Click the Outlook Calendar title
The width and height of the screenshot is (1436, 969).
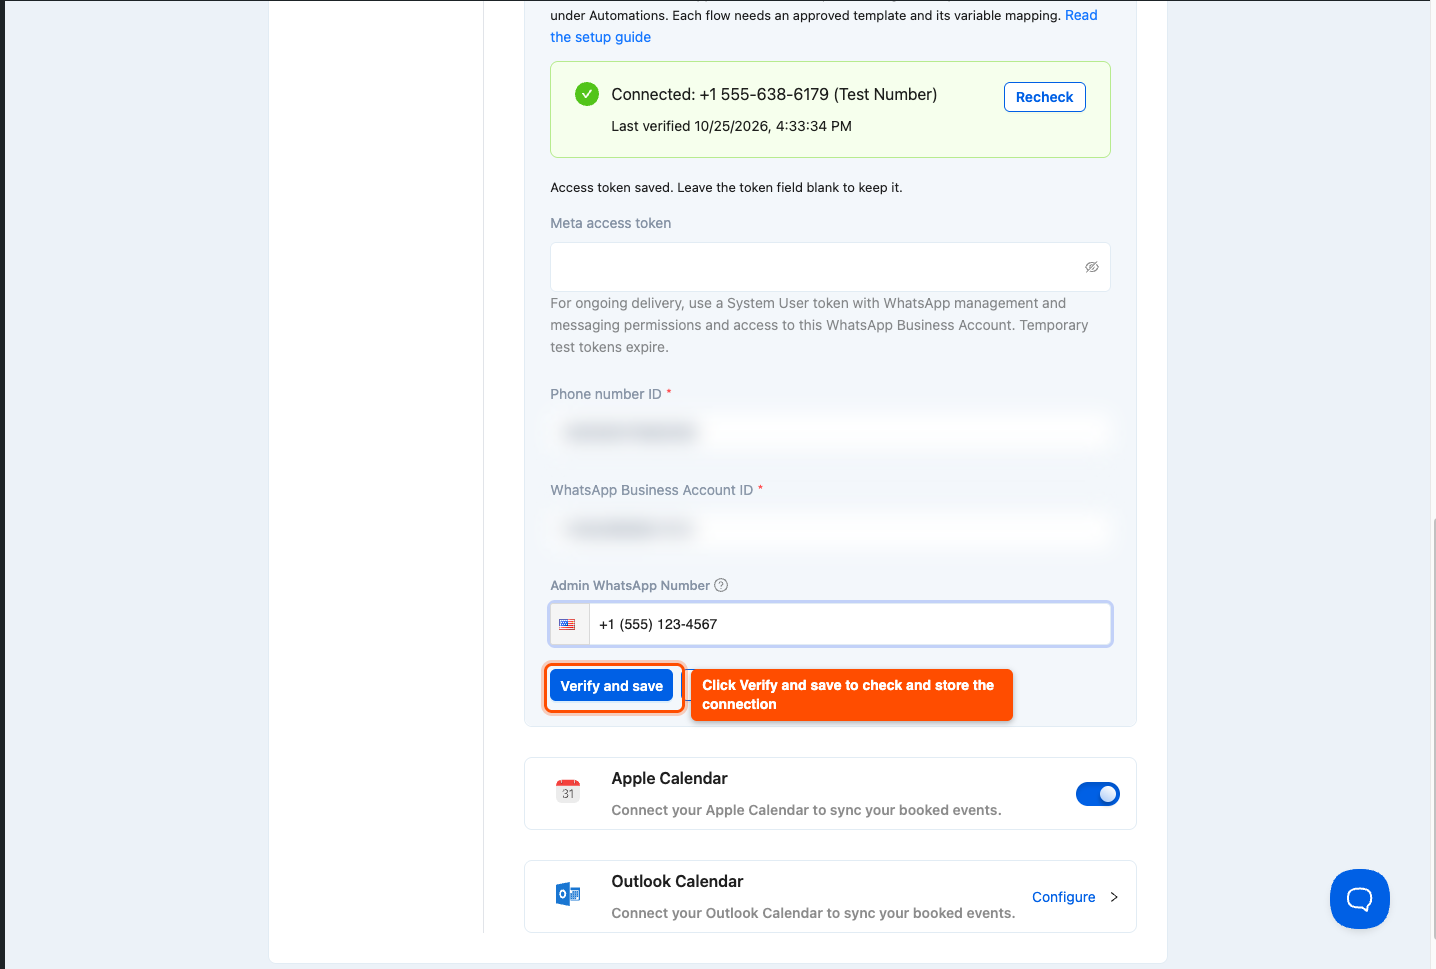point(677,881)
